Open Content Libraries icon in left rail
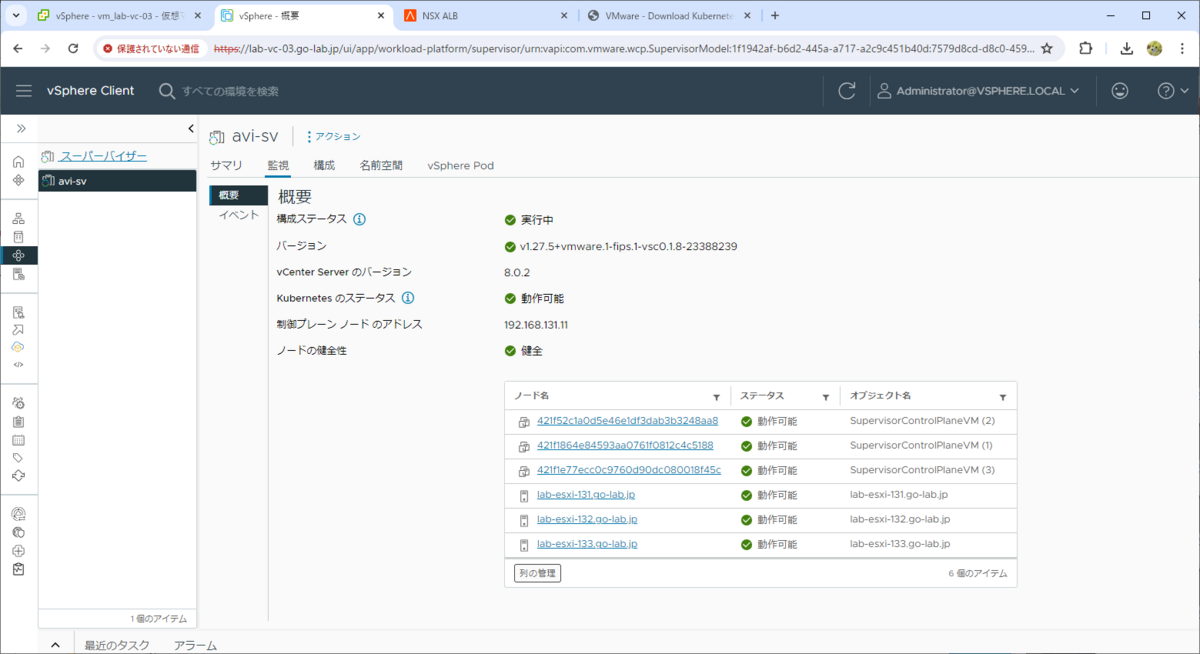 click(18, 237)
